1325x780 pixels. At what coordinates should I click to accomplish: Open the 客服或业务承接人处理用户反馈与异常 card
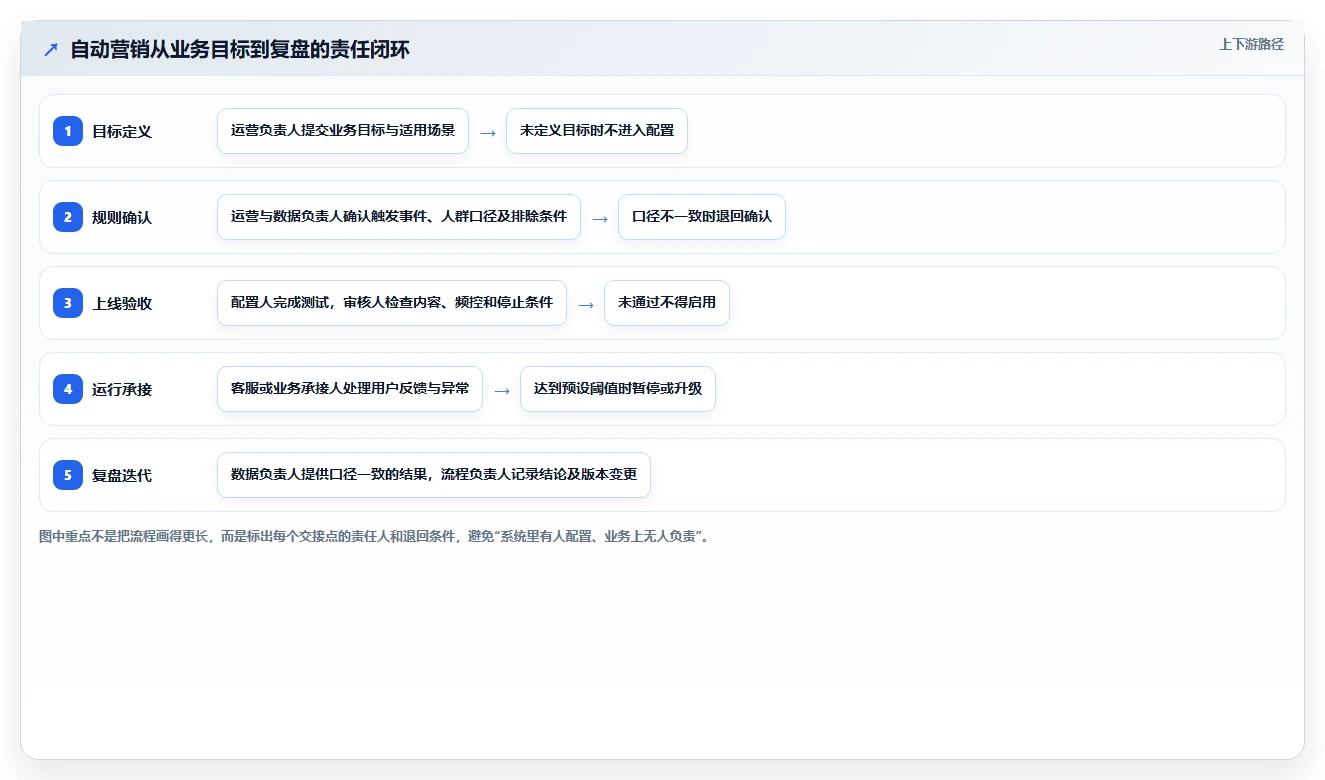click(350, 389)
